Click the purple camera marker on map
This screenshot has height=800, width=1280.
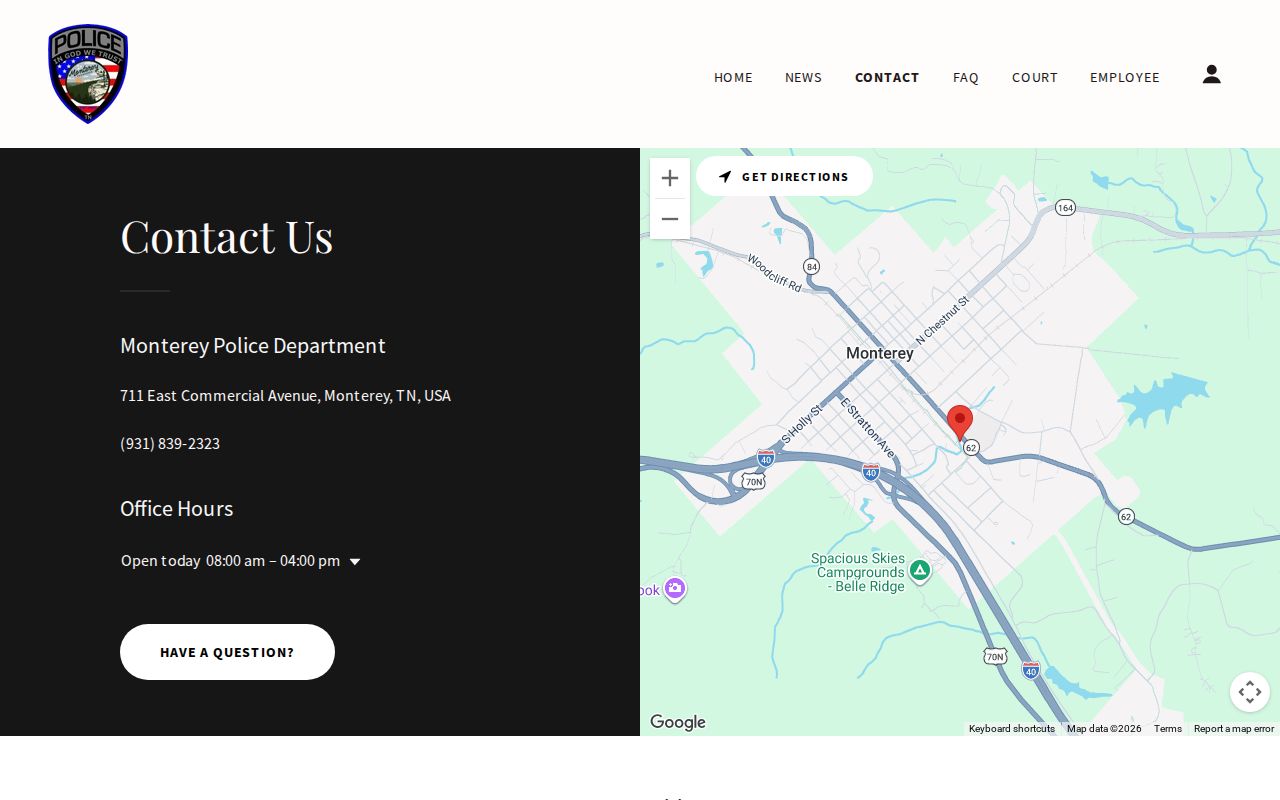pos(675,589)
